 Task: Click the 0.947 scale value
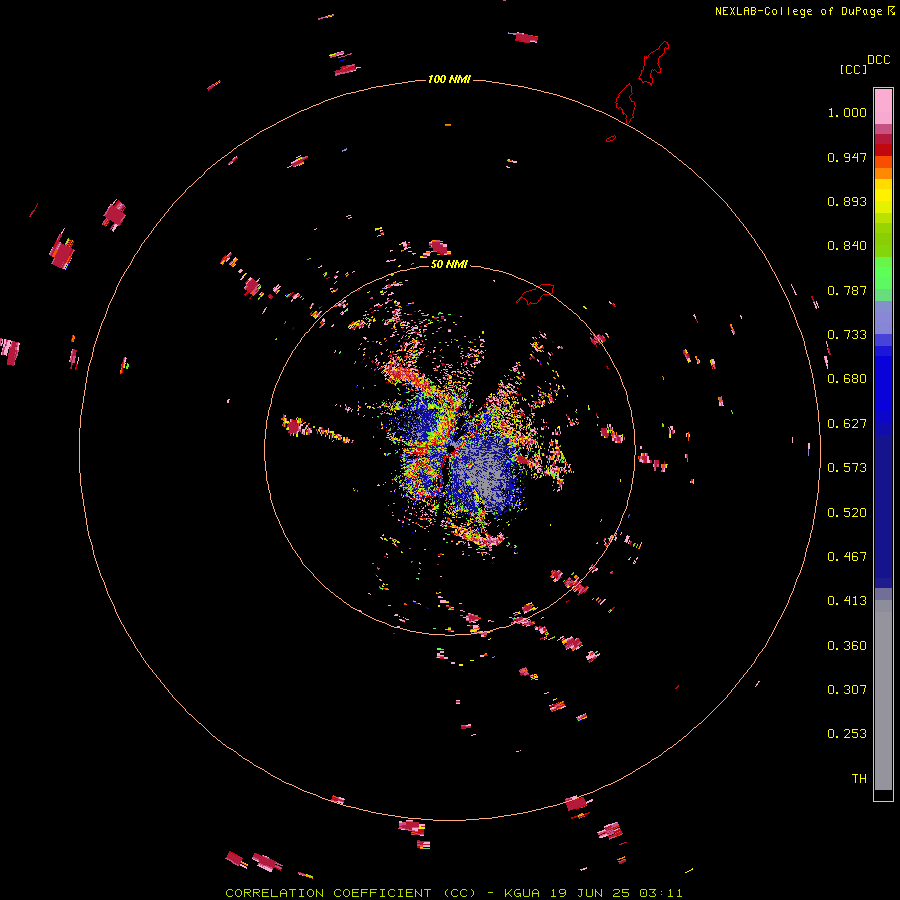pos(847,157)
